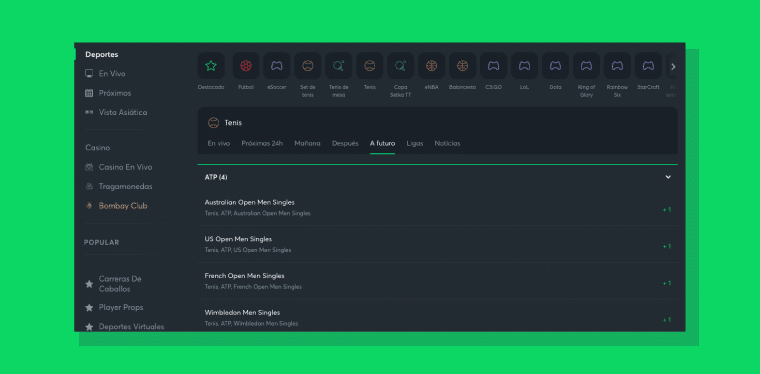
Task: Switch to the Próximas 24h tab
Action: (x=262, y=143)
